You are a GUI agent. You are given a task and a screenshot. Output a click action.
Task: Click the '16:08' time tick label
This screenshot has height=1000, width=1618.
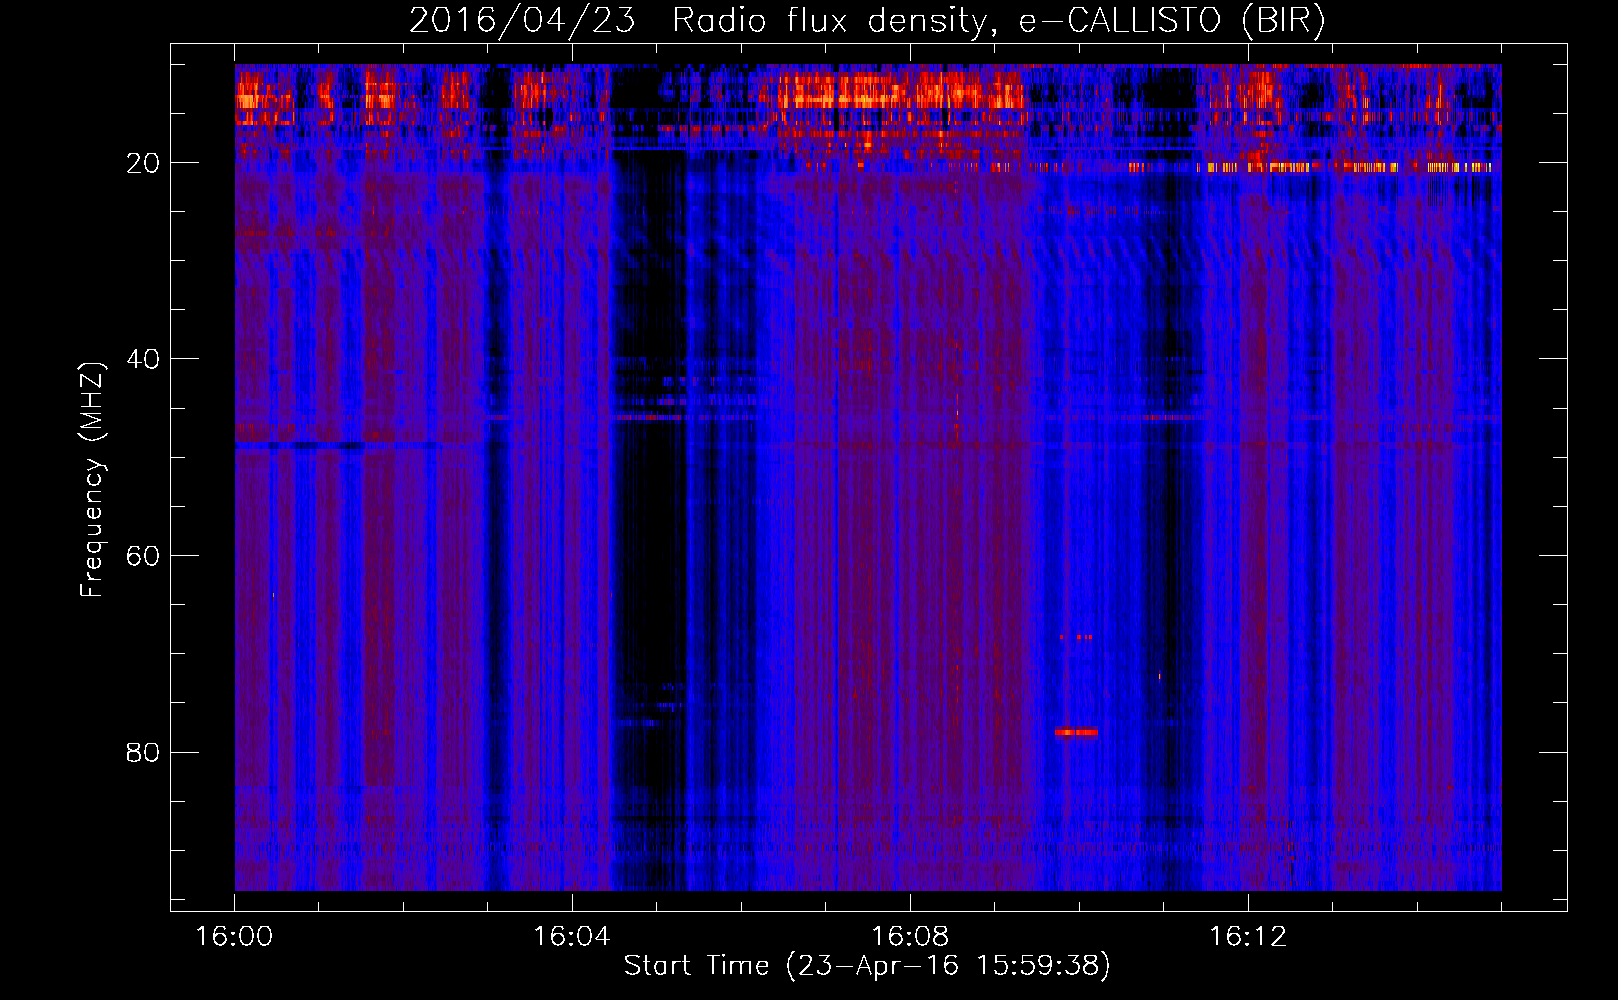pos(910,937)
